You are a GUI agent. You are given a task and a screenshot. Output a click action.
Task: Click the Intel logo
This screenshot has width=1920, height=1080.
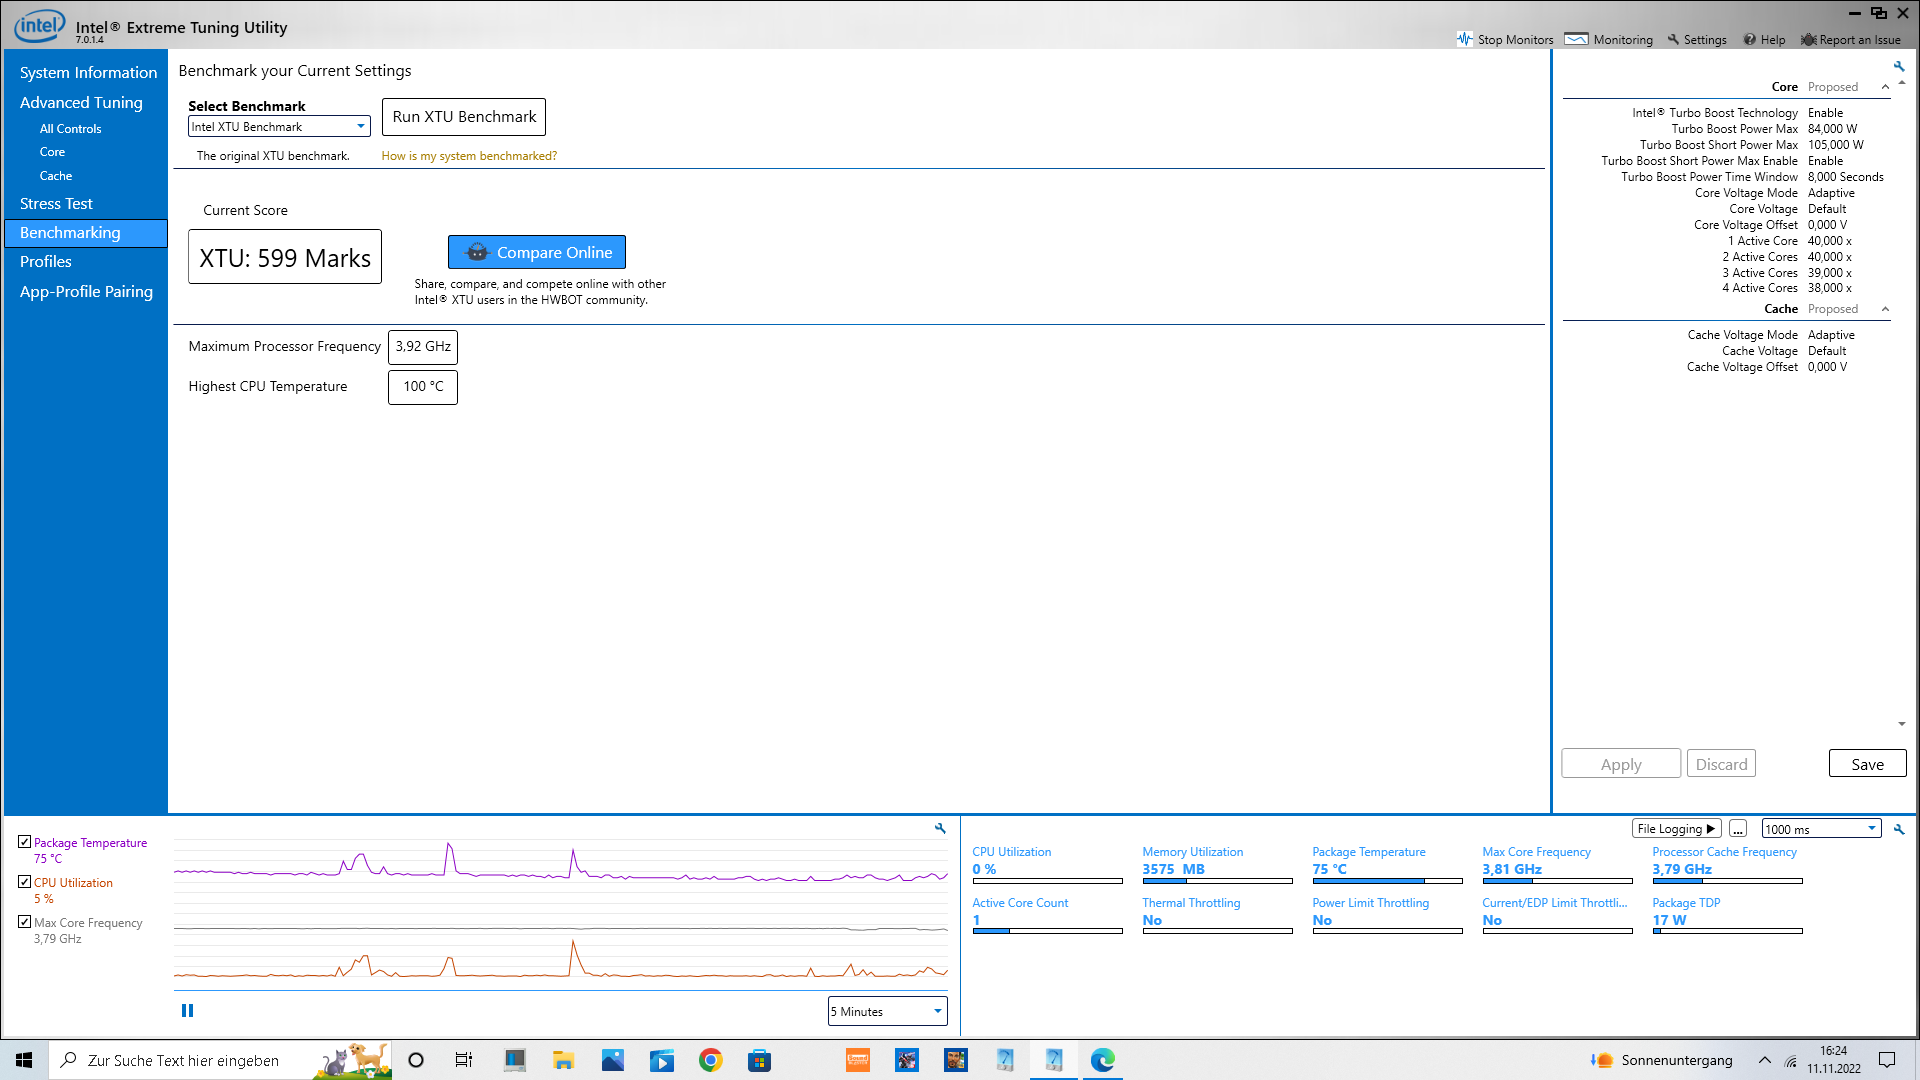click(40, 25)
